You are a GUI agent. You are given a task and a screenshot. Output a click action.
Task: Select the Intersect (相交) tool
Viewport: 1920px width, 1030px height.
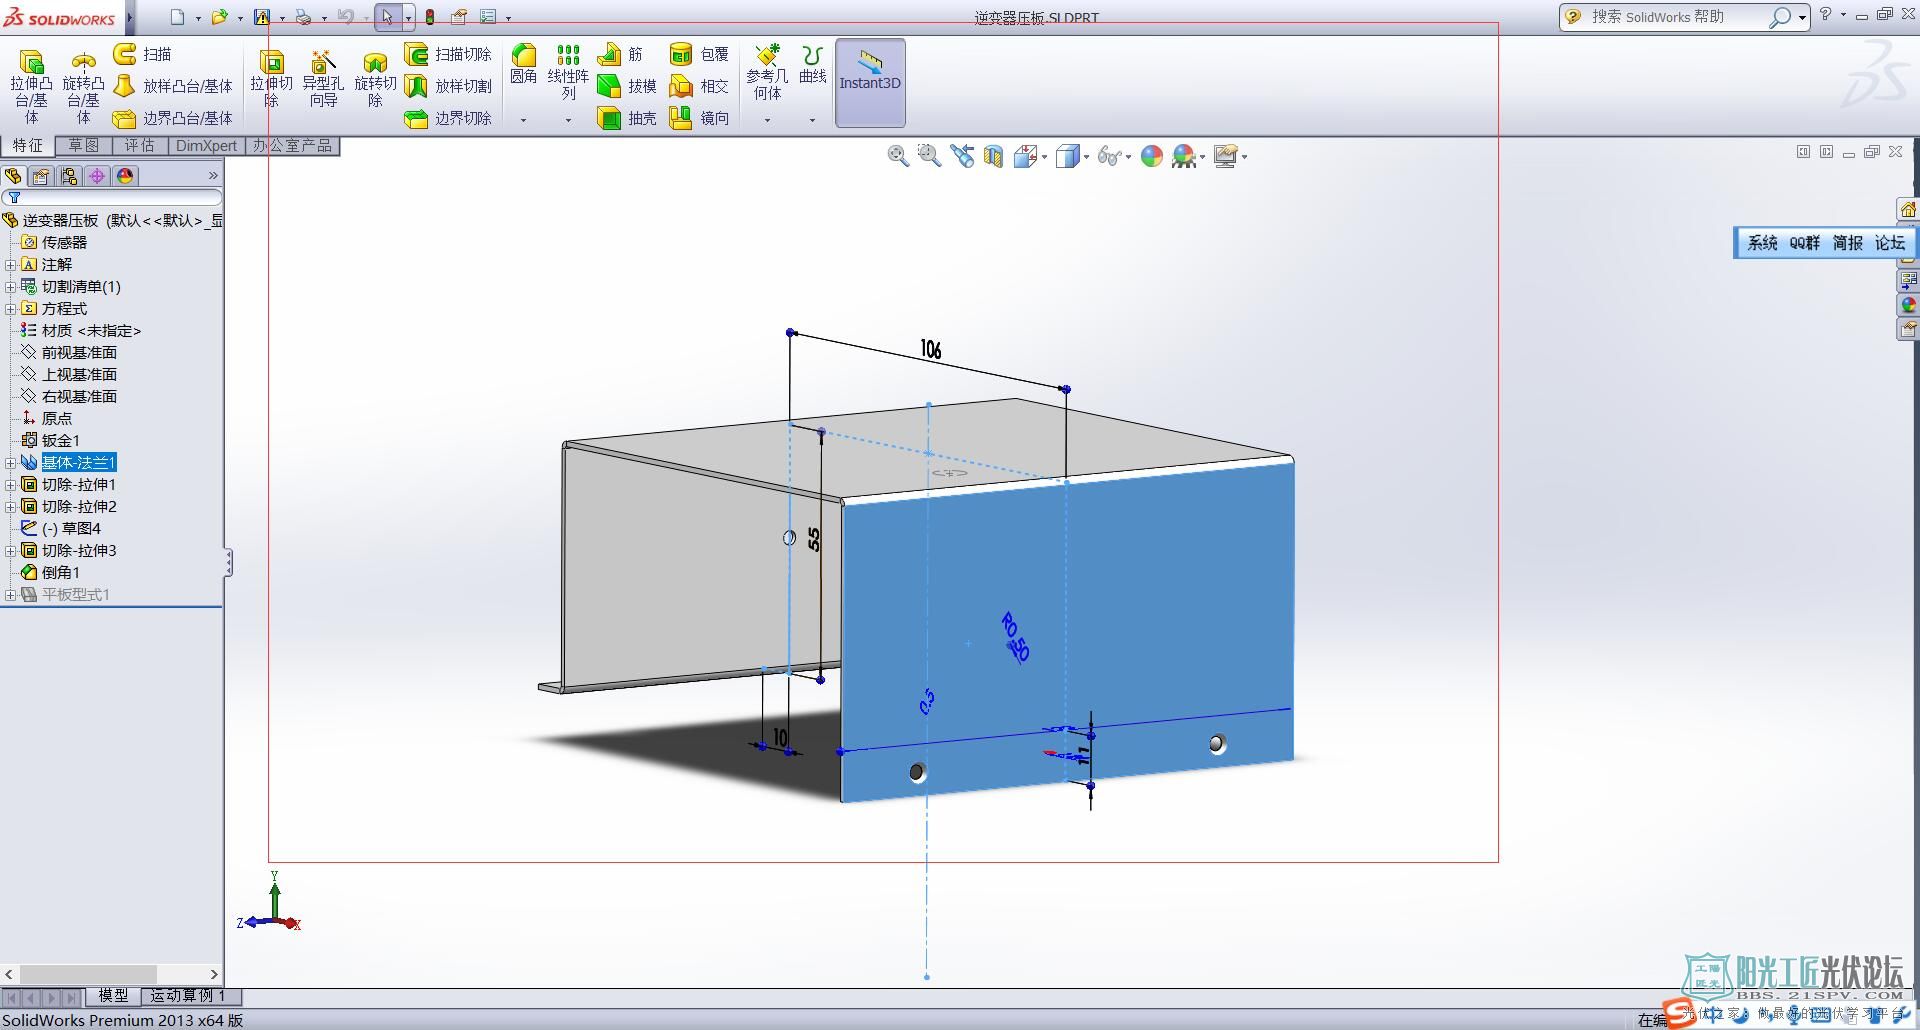click(699, 86)
